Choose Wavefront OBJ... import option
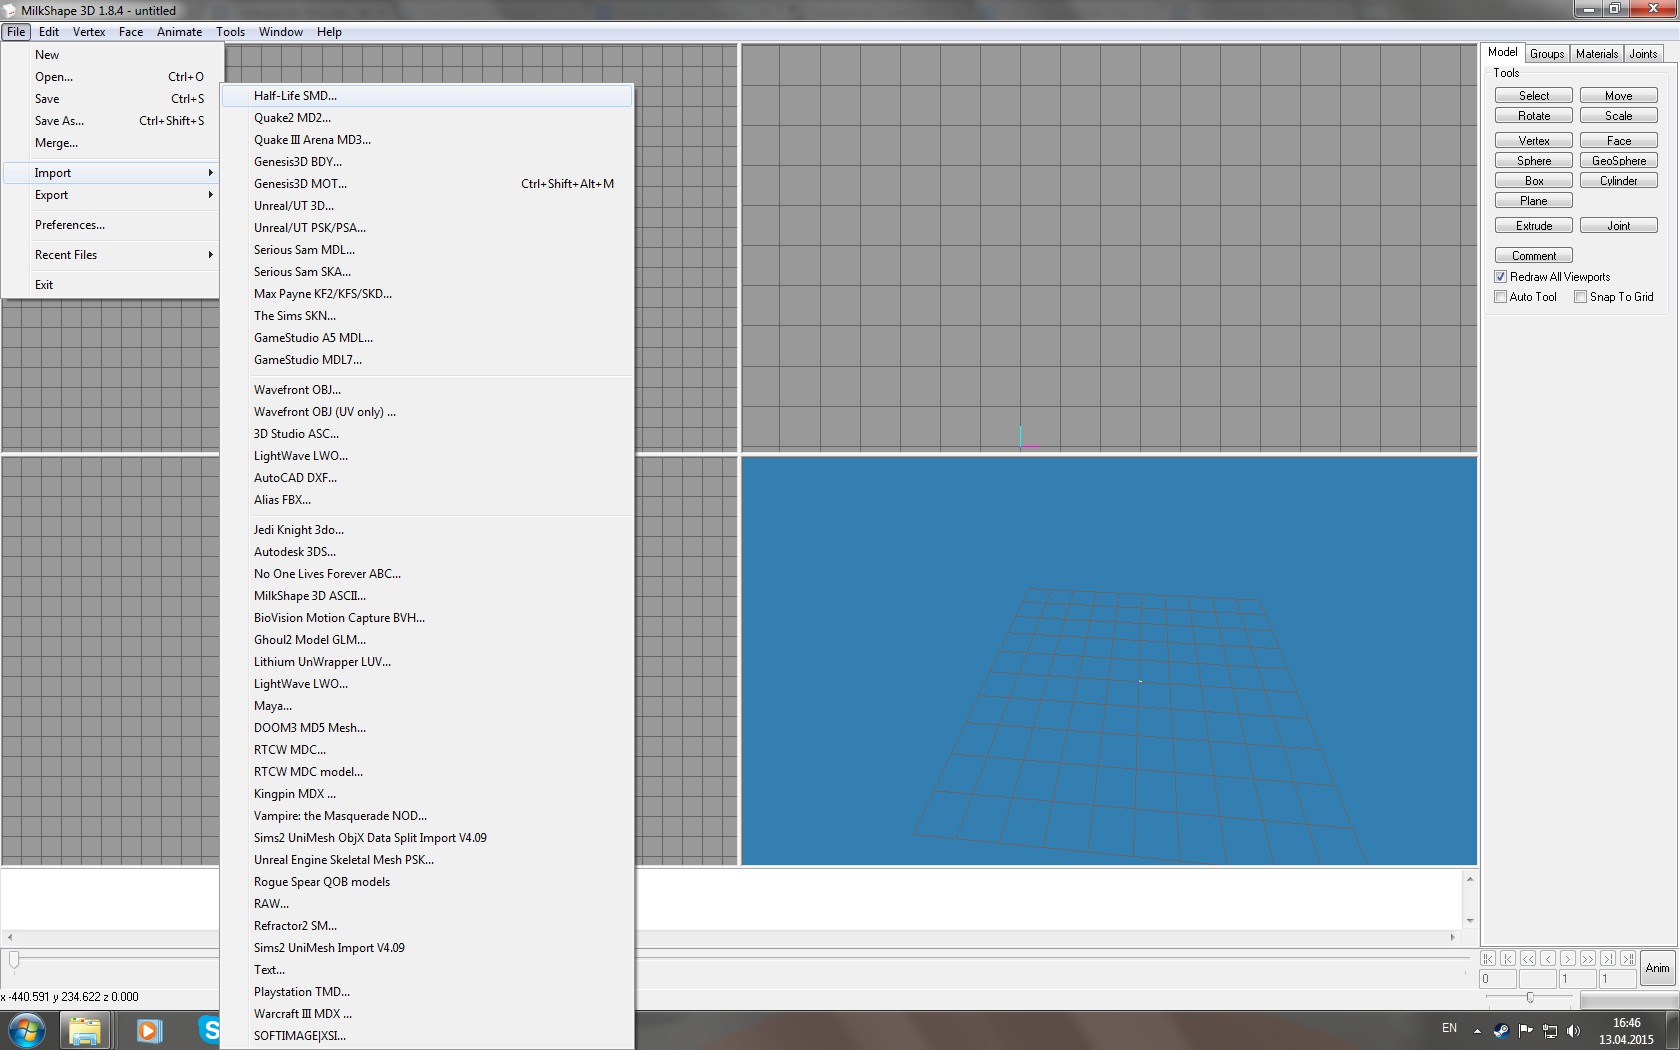The height and width of the screenshot is (1050, 1680). tap(427, 390)
